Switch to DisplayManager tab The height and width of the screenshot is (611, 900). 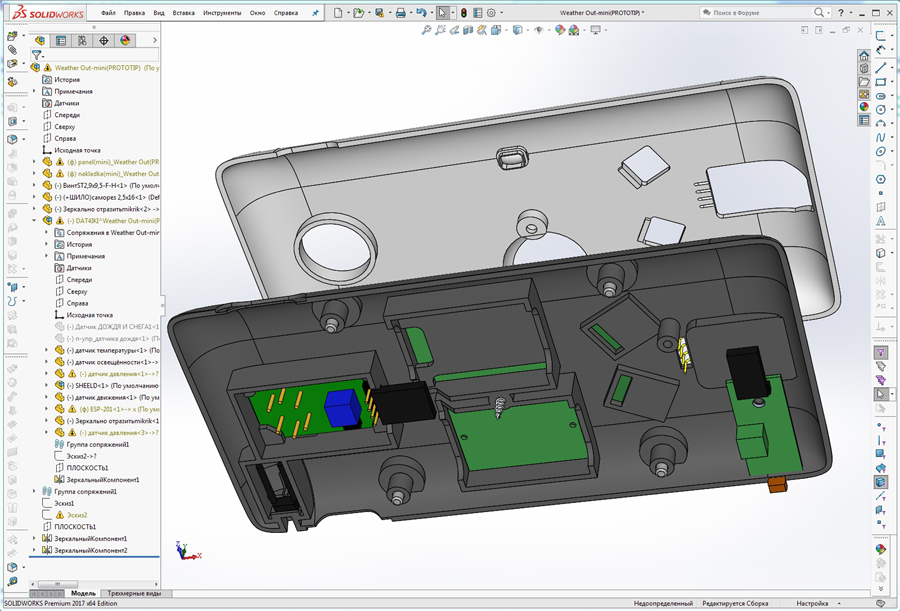coord(125,40)
